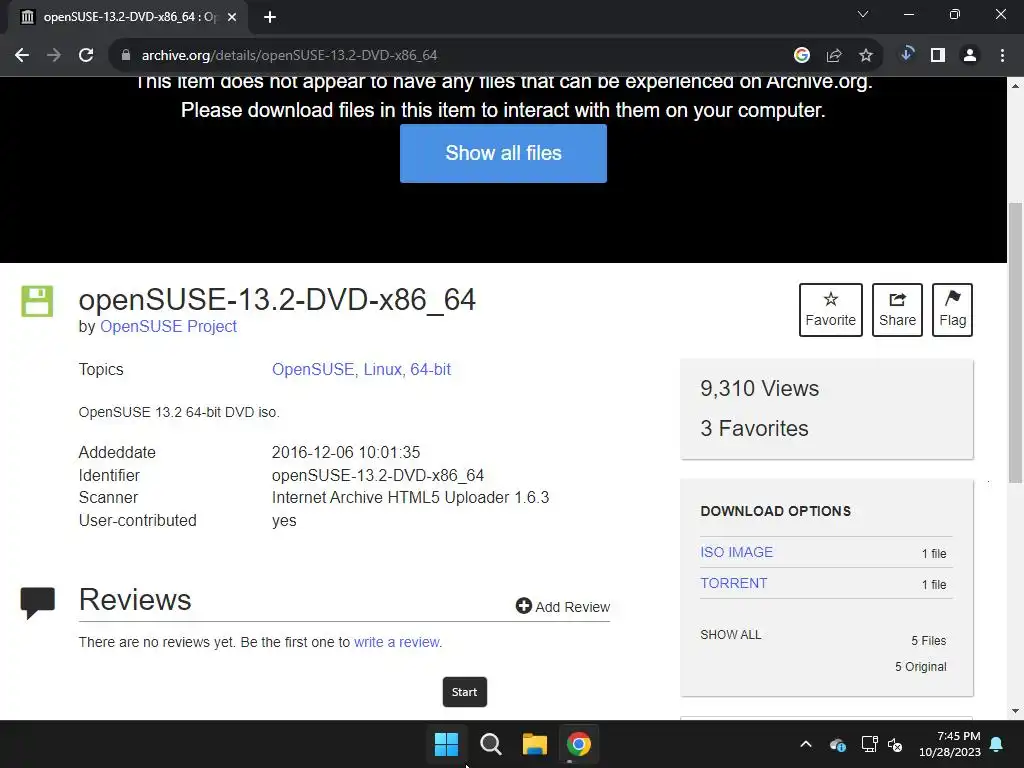
Task: Click the site lock icon in address bar
Action: pyautogui.click(x=126, y=56)
